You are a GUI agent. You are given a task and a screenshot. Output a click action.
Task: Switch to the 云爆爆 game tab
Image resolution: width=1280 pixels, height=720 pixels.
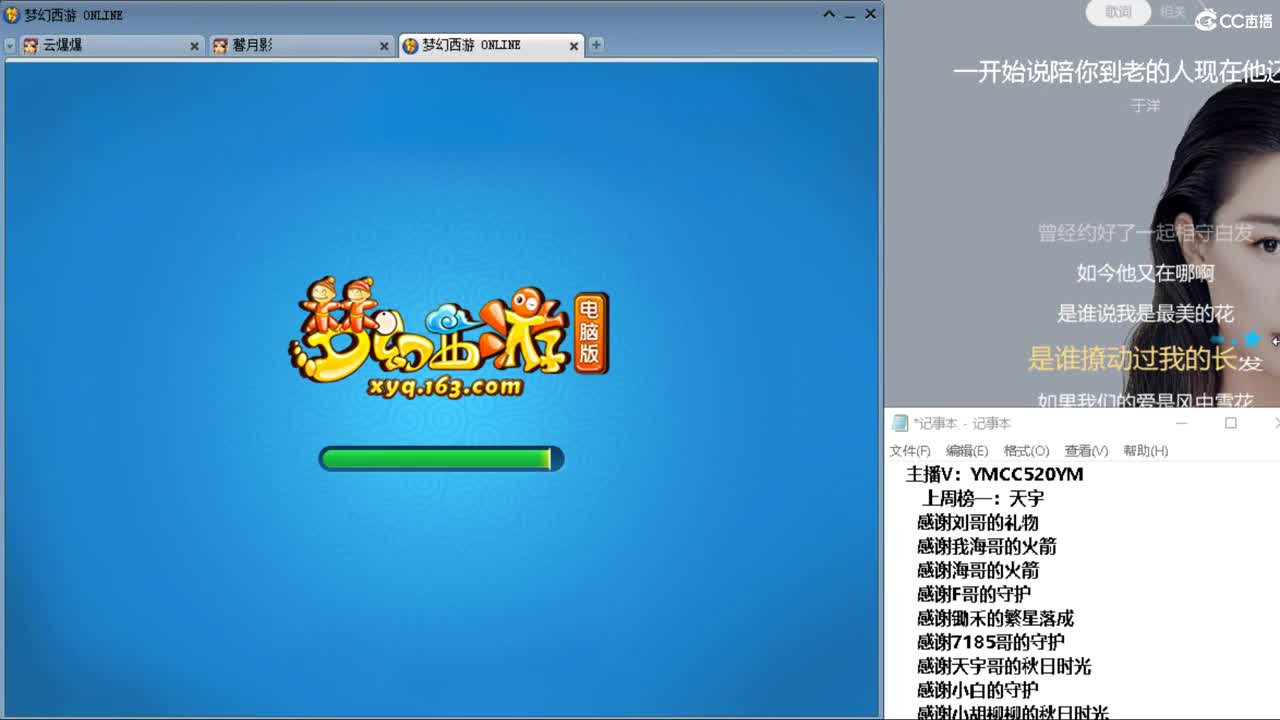[110, 46]
